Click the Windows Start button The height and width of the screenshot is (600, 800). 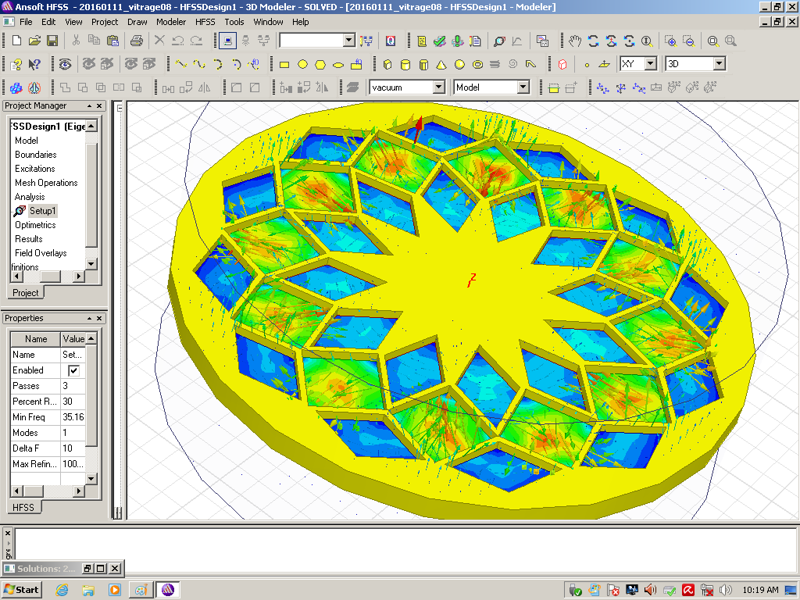click(x=22, y=589)
